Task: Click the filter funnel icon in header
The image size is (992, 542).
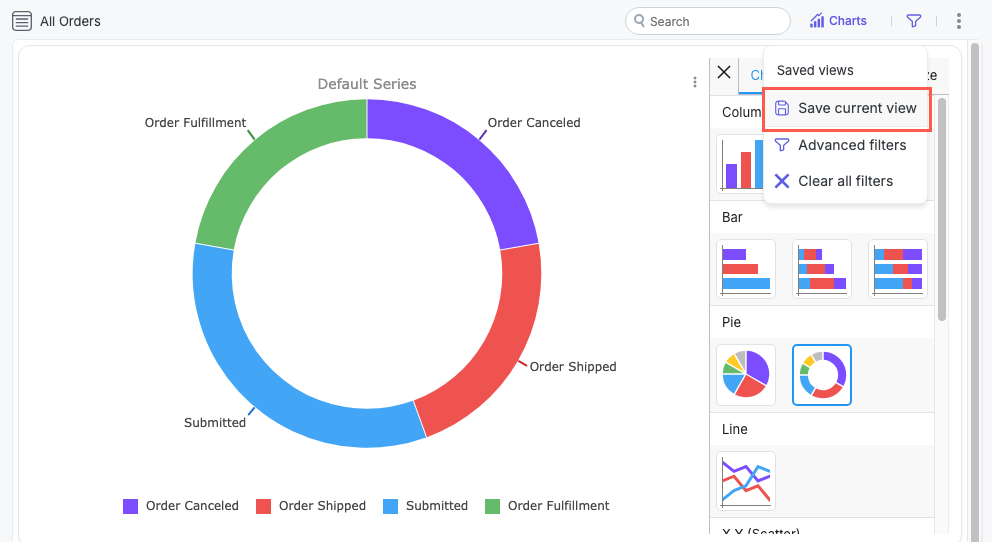Action: pyautogui.click(x=913, y=21)
